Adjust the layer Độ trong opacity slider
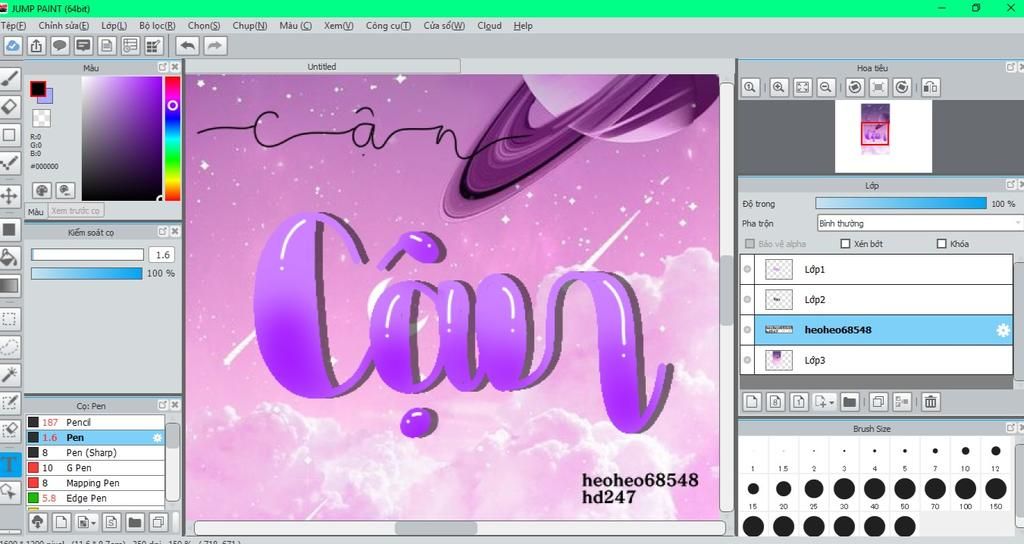The width and height of the screenshot is (1024, 544). [x=901, y=204]
